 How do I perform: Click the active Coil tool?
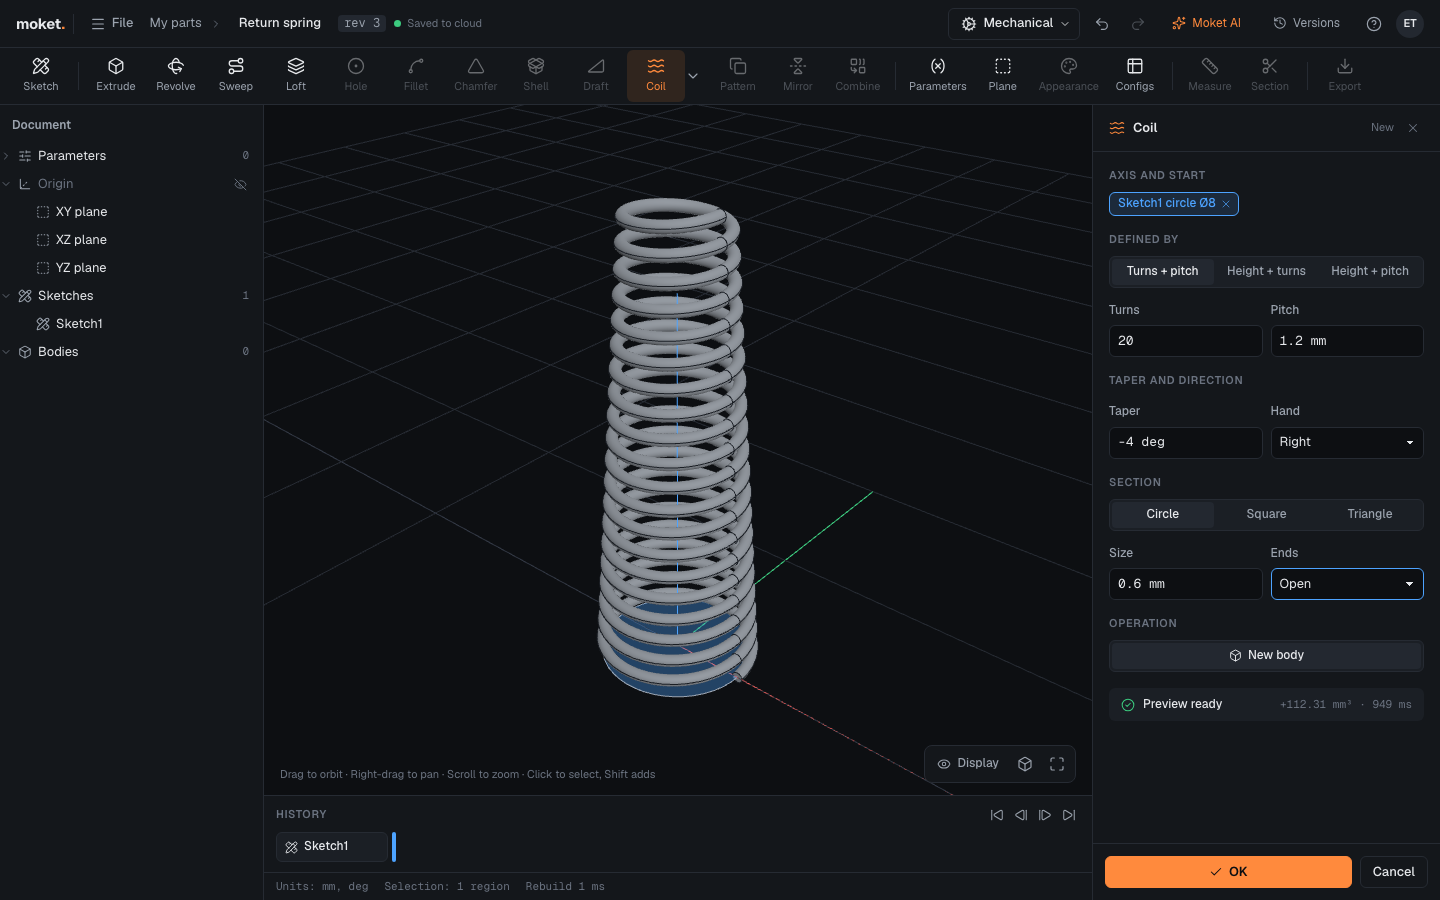pos(656,75)
